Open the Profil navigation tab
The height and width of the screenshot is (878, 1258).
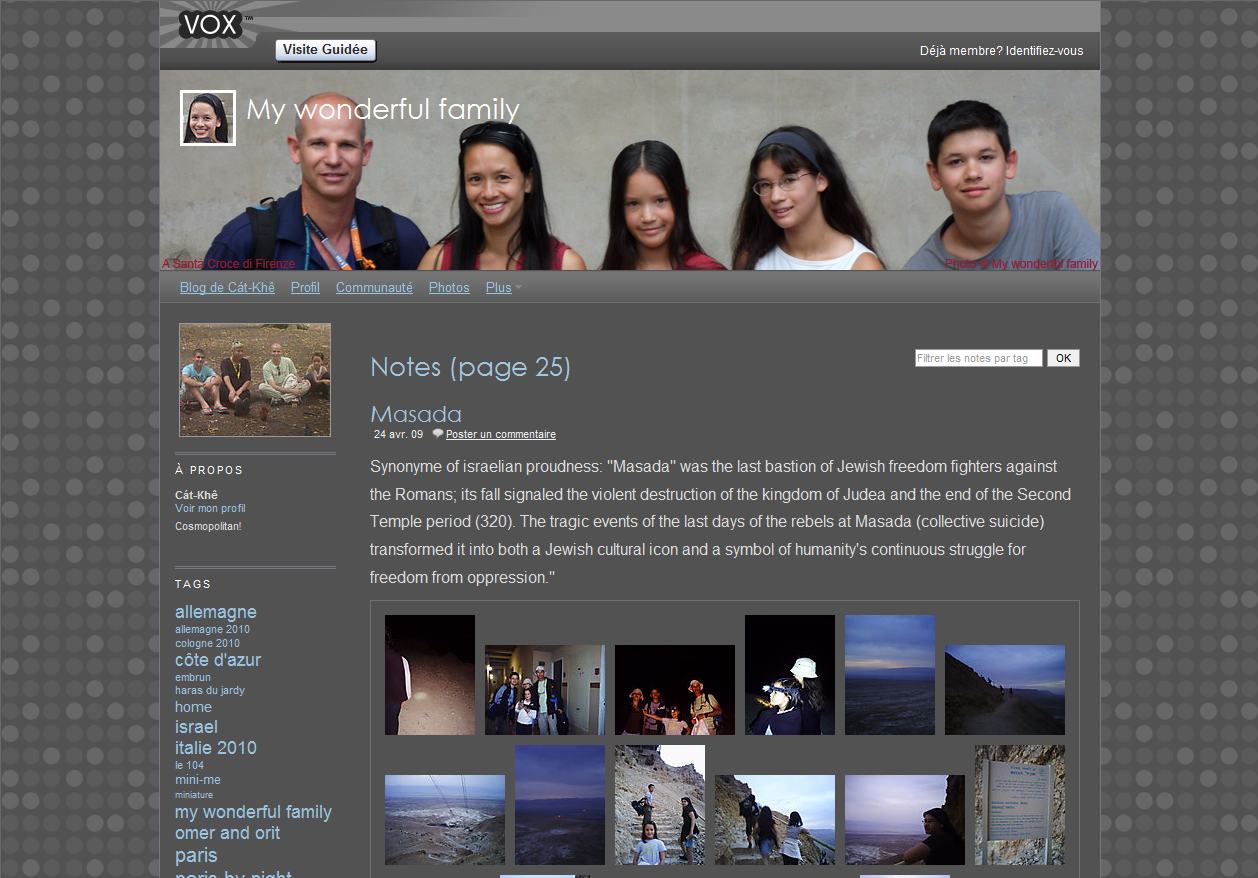(305, 288)
